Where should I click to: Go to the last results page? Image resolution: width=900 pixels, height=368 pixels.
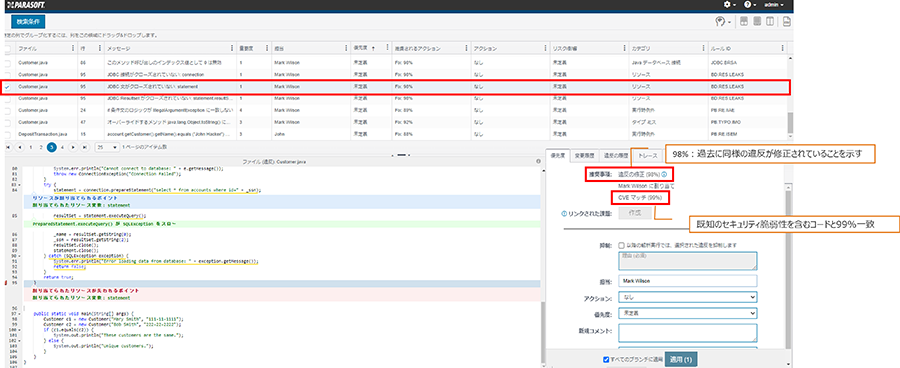(x=85, y=147)
